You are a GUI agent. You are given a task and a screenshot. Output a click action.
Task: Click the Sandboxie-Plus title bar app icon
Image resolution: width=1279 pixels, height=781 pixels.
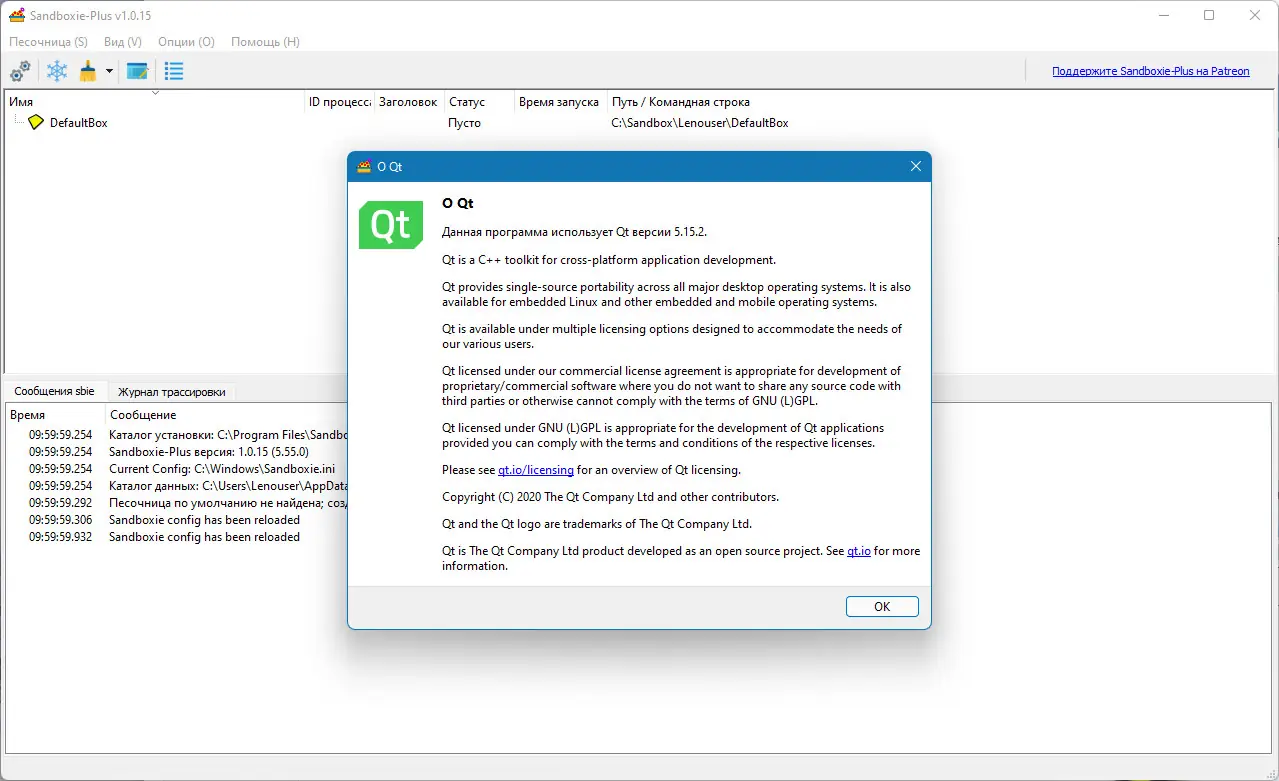[x=16, y=15]
